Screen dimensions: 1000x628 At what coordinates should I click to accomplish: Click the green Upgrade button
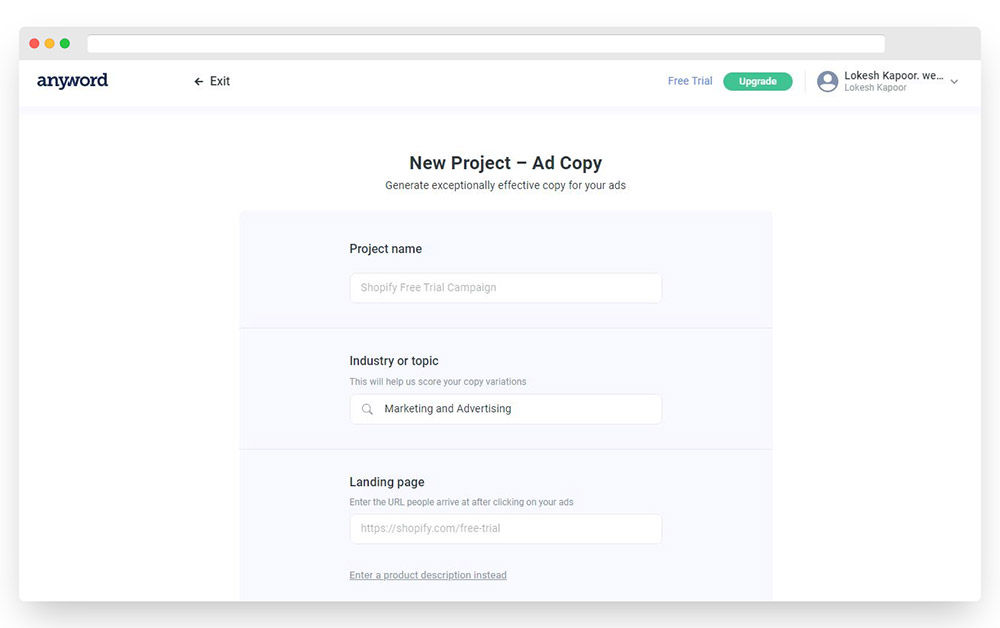[x=758, y=81]
